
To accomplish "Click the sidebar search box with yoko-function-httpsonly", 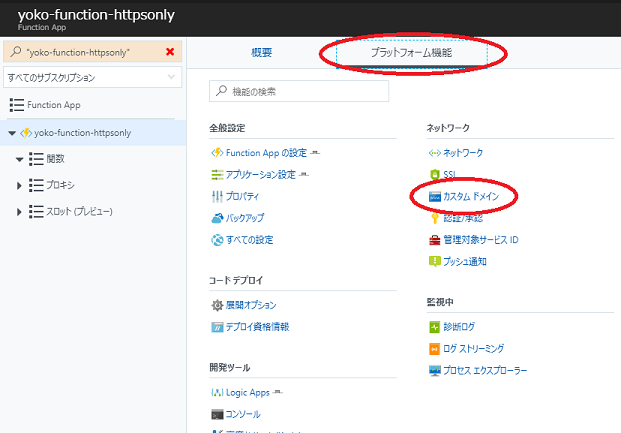I will pyautogui.click(x=92, y=52).
